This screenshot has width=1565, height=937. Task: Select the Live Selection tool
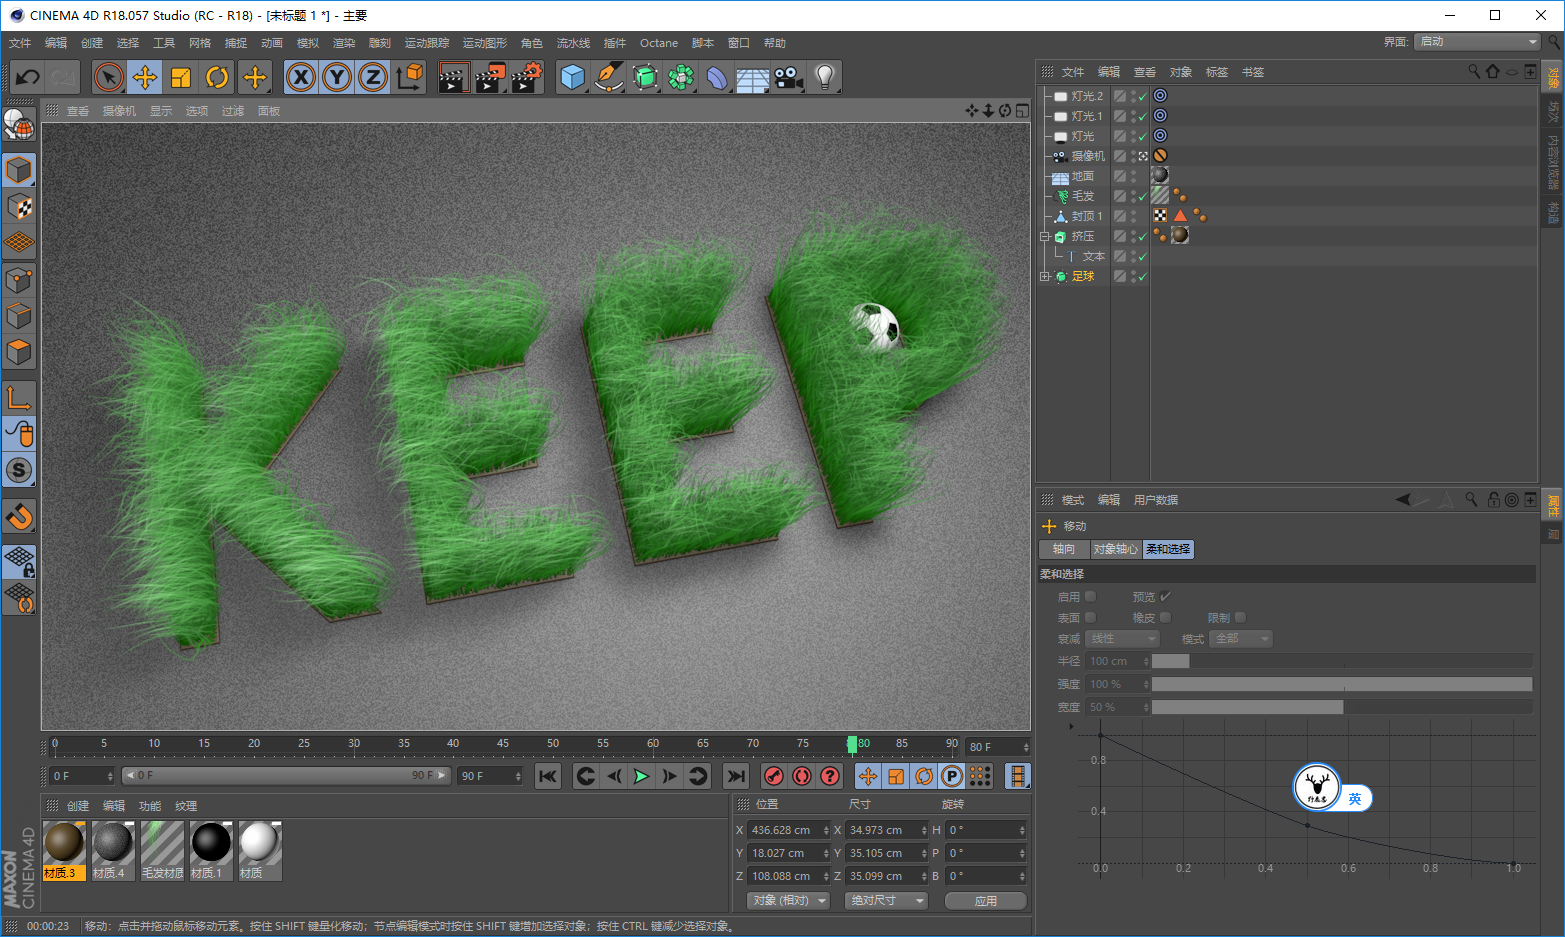pyautogui.click(x=109, y=77)
